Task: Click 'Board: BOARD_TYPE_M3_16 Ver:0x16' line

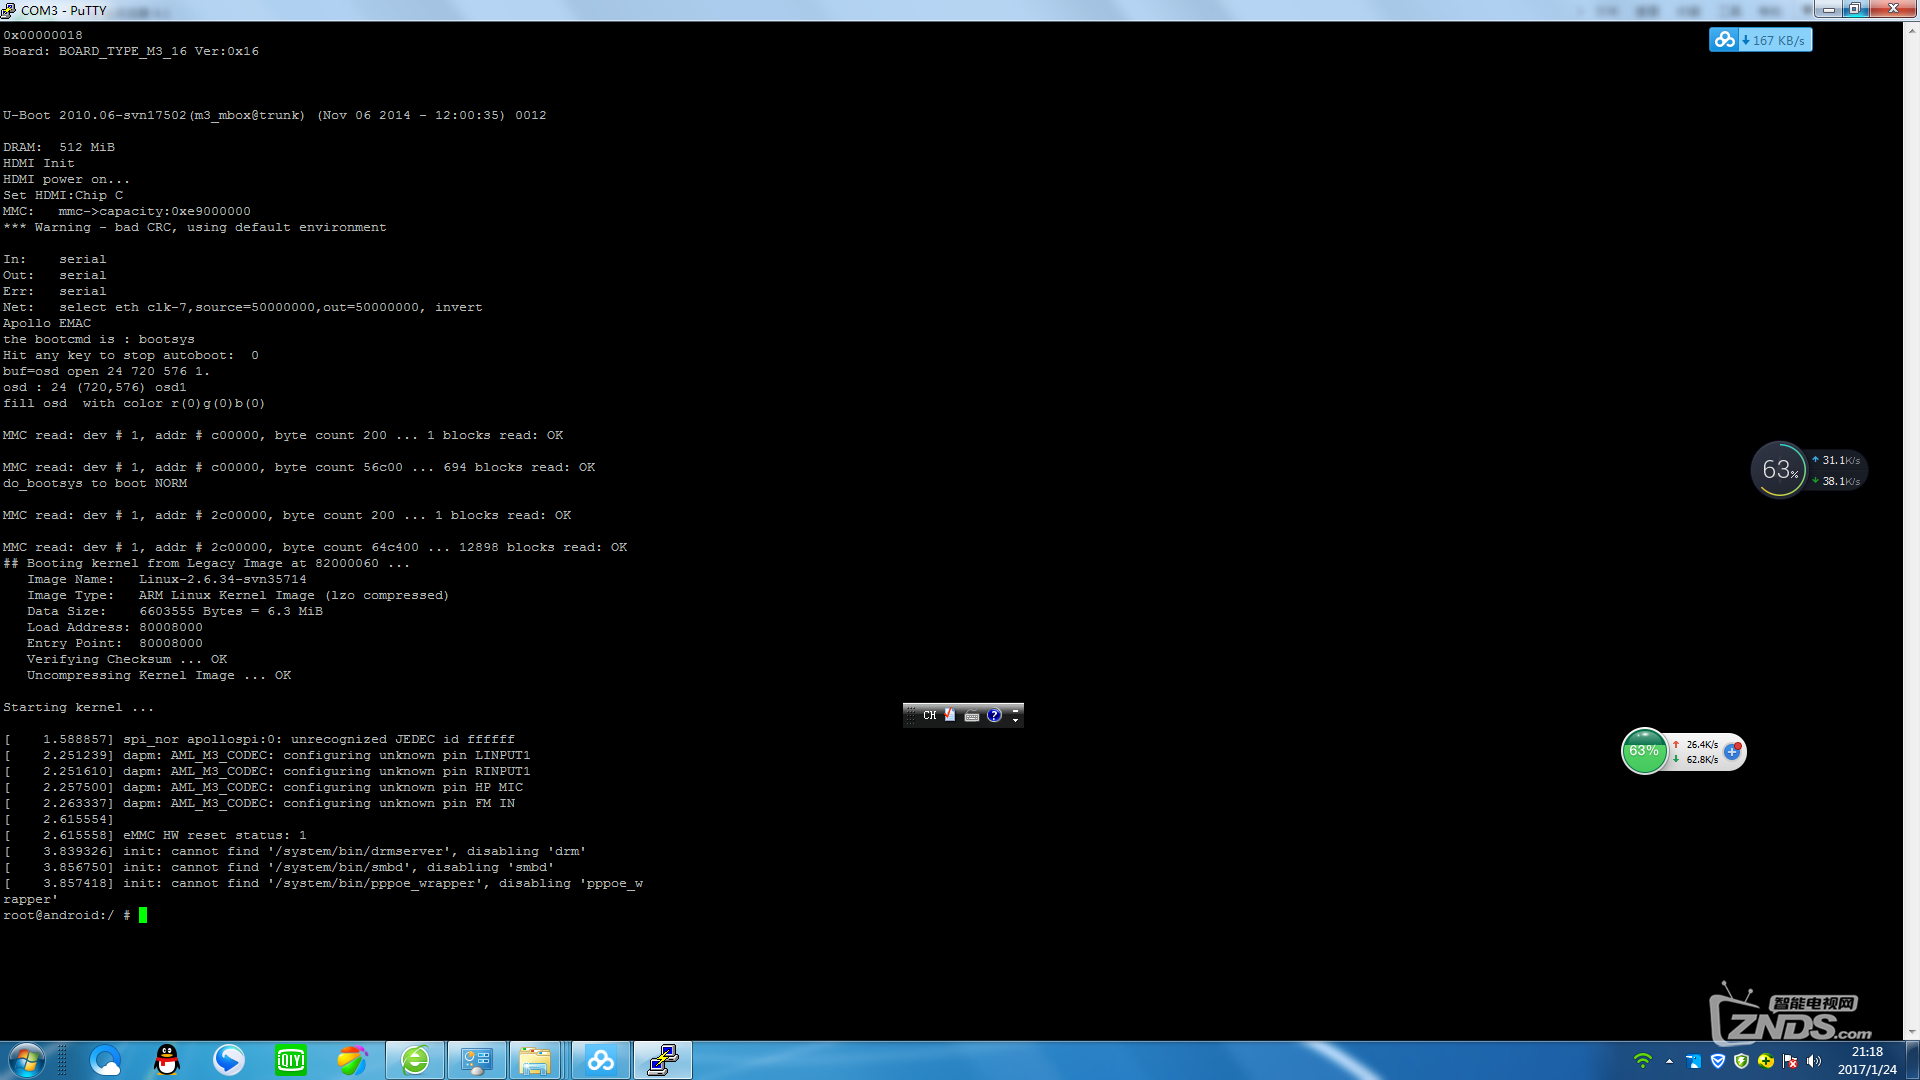Action: [x=131, y=51]
